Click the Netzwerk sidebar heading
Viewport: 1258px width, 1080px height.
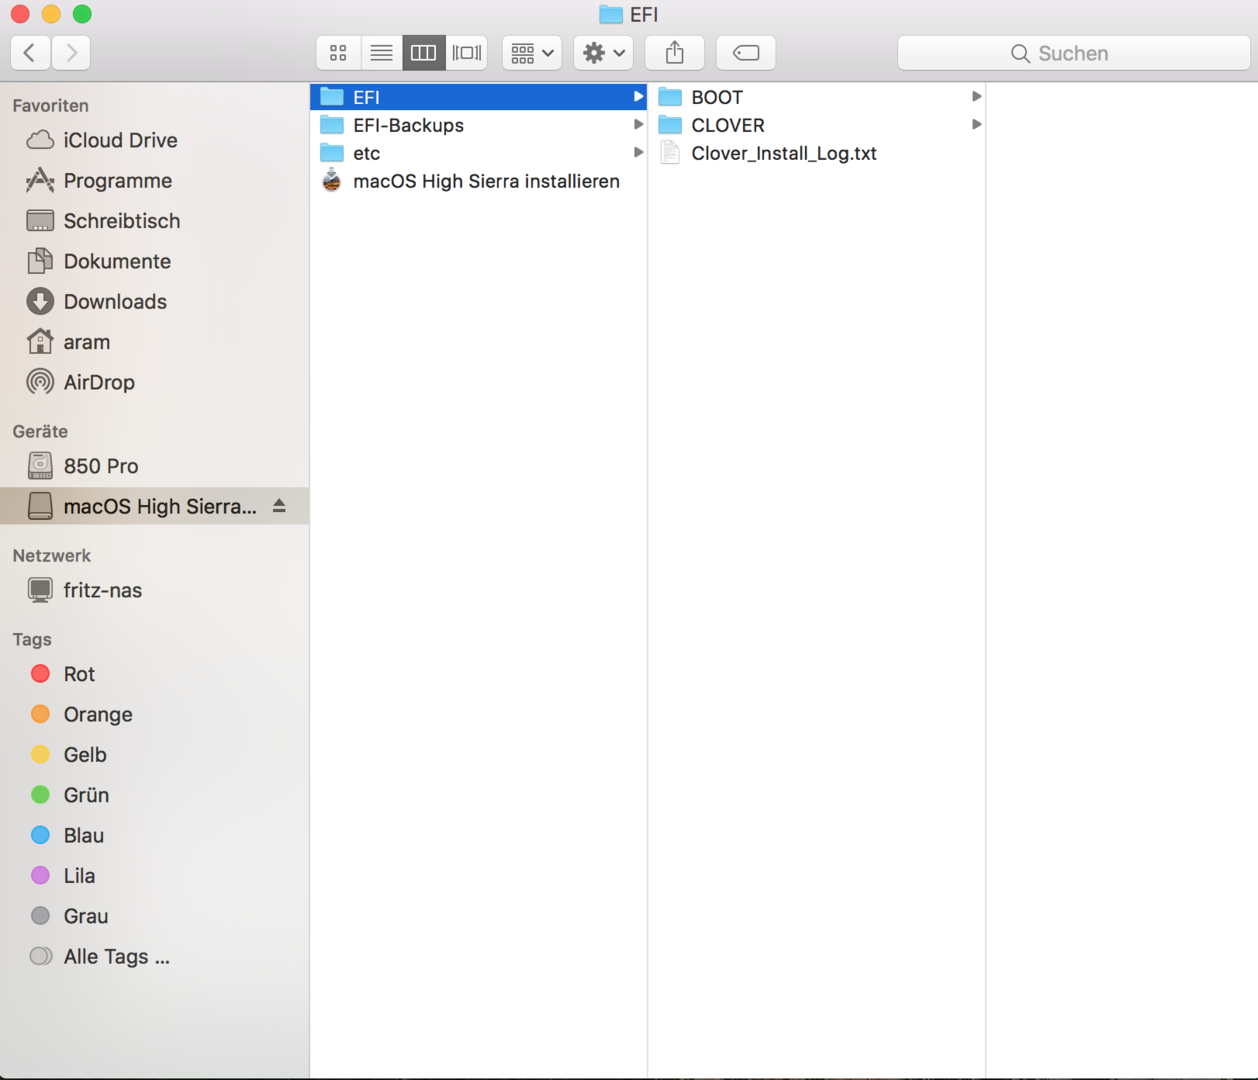point(51,556)
